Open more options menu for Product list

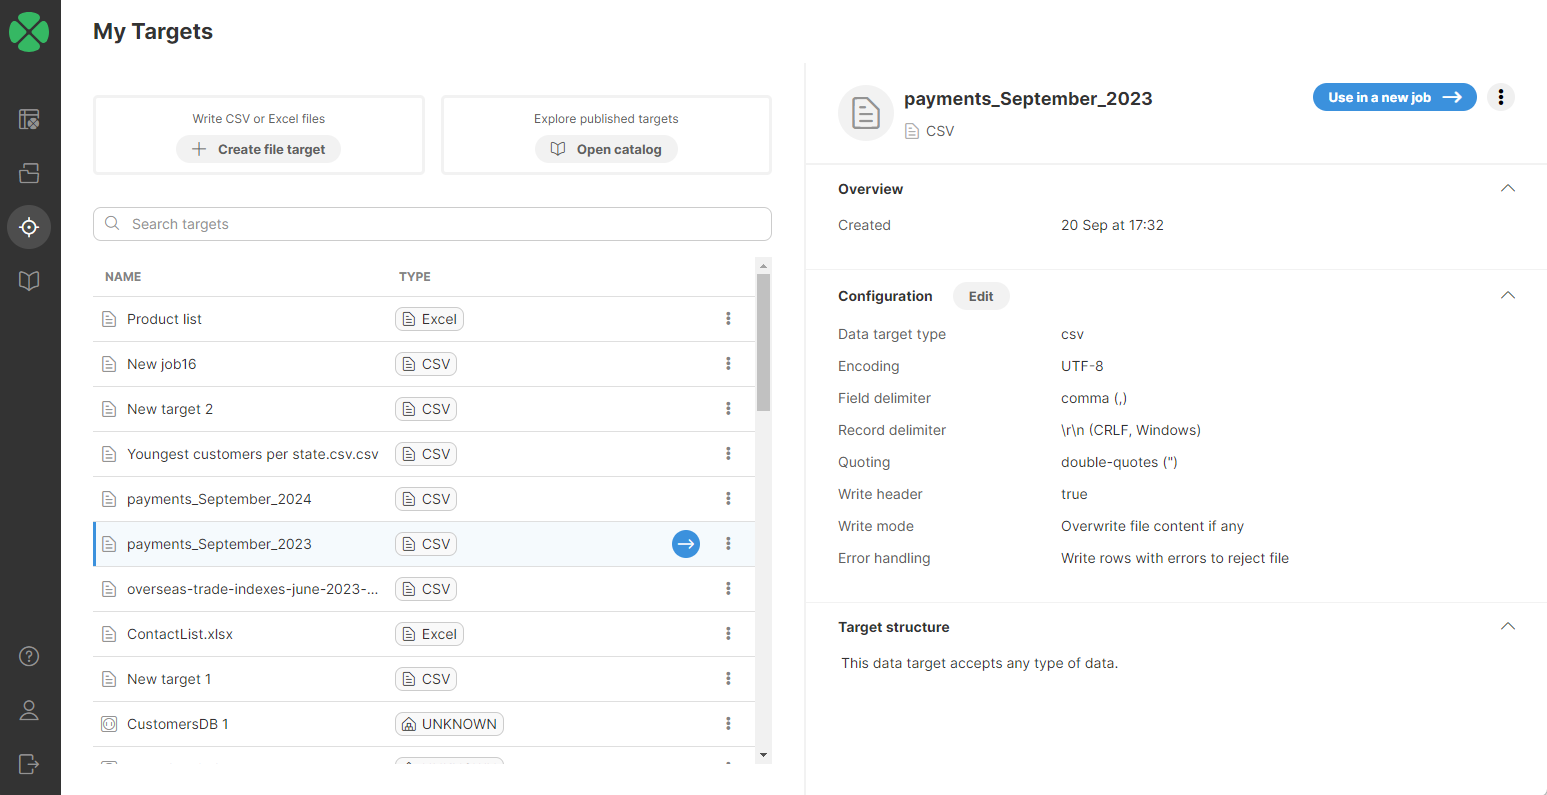[x=728, y=319]
